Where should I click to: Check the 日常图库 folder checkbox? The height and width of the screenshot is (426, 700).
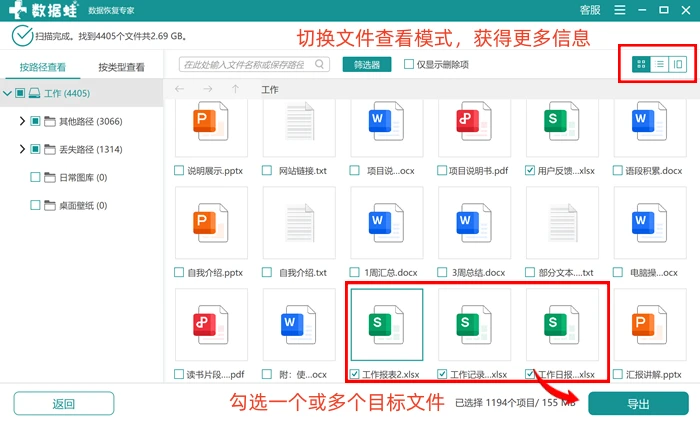[x=35, y=177]
